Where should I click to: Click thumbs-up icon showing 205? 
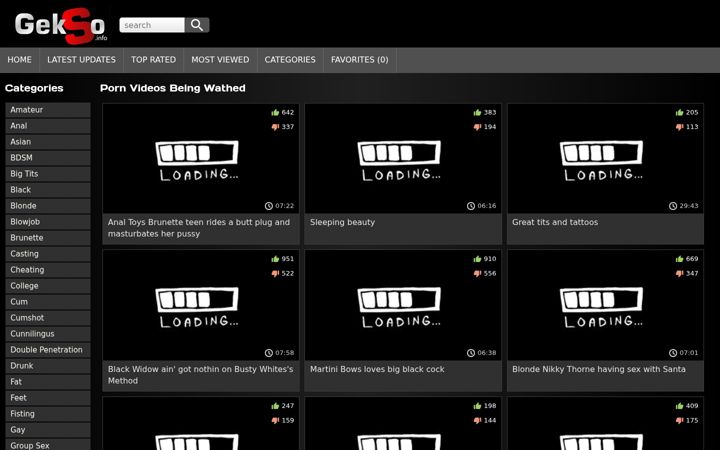(x=679, y=112)
